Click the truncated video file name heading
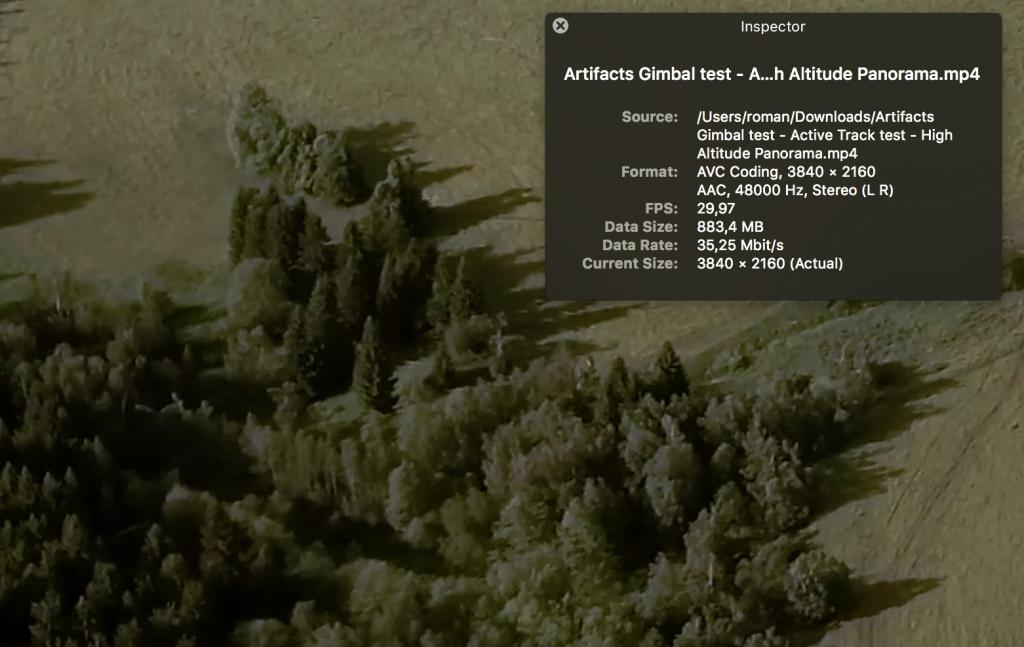This screenshot has height=647, width=1024. [x=771, y=74]
